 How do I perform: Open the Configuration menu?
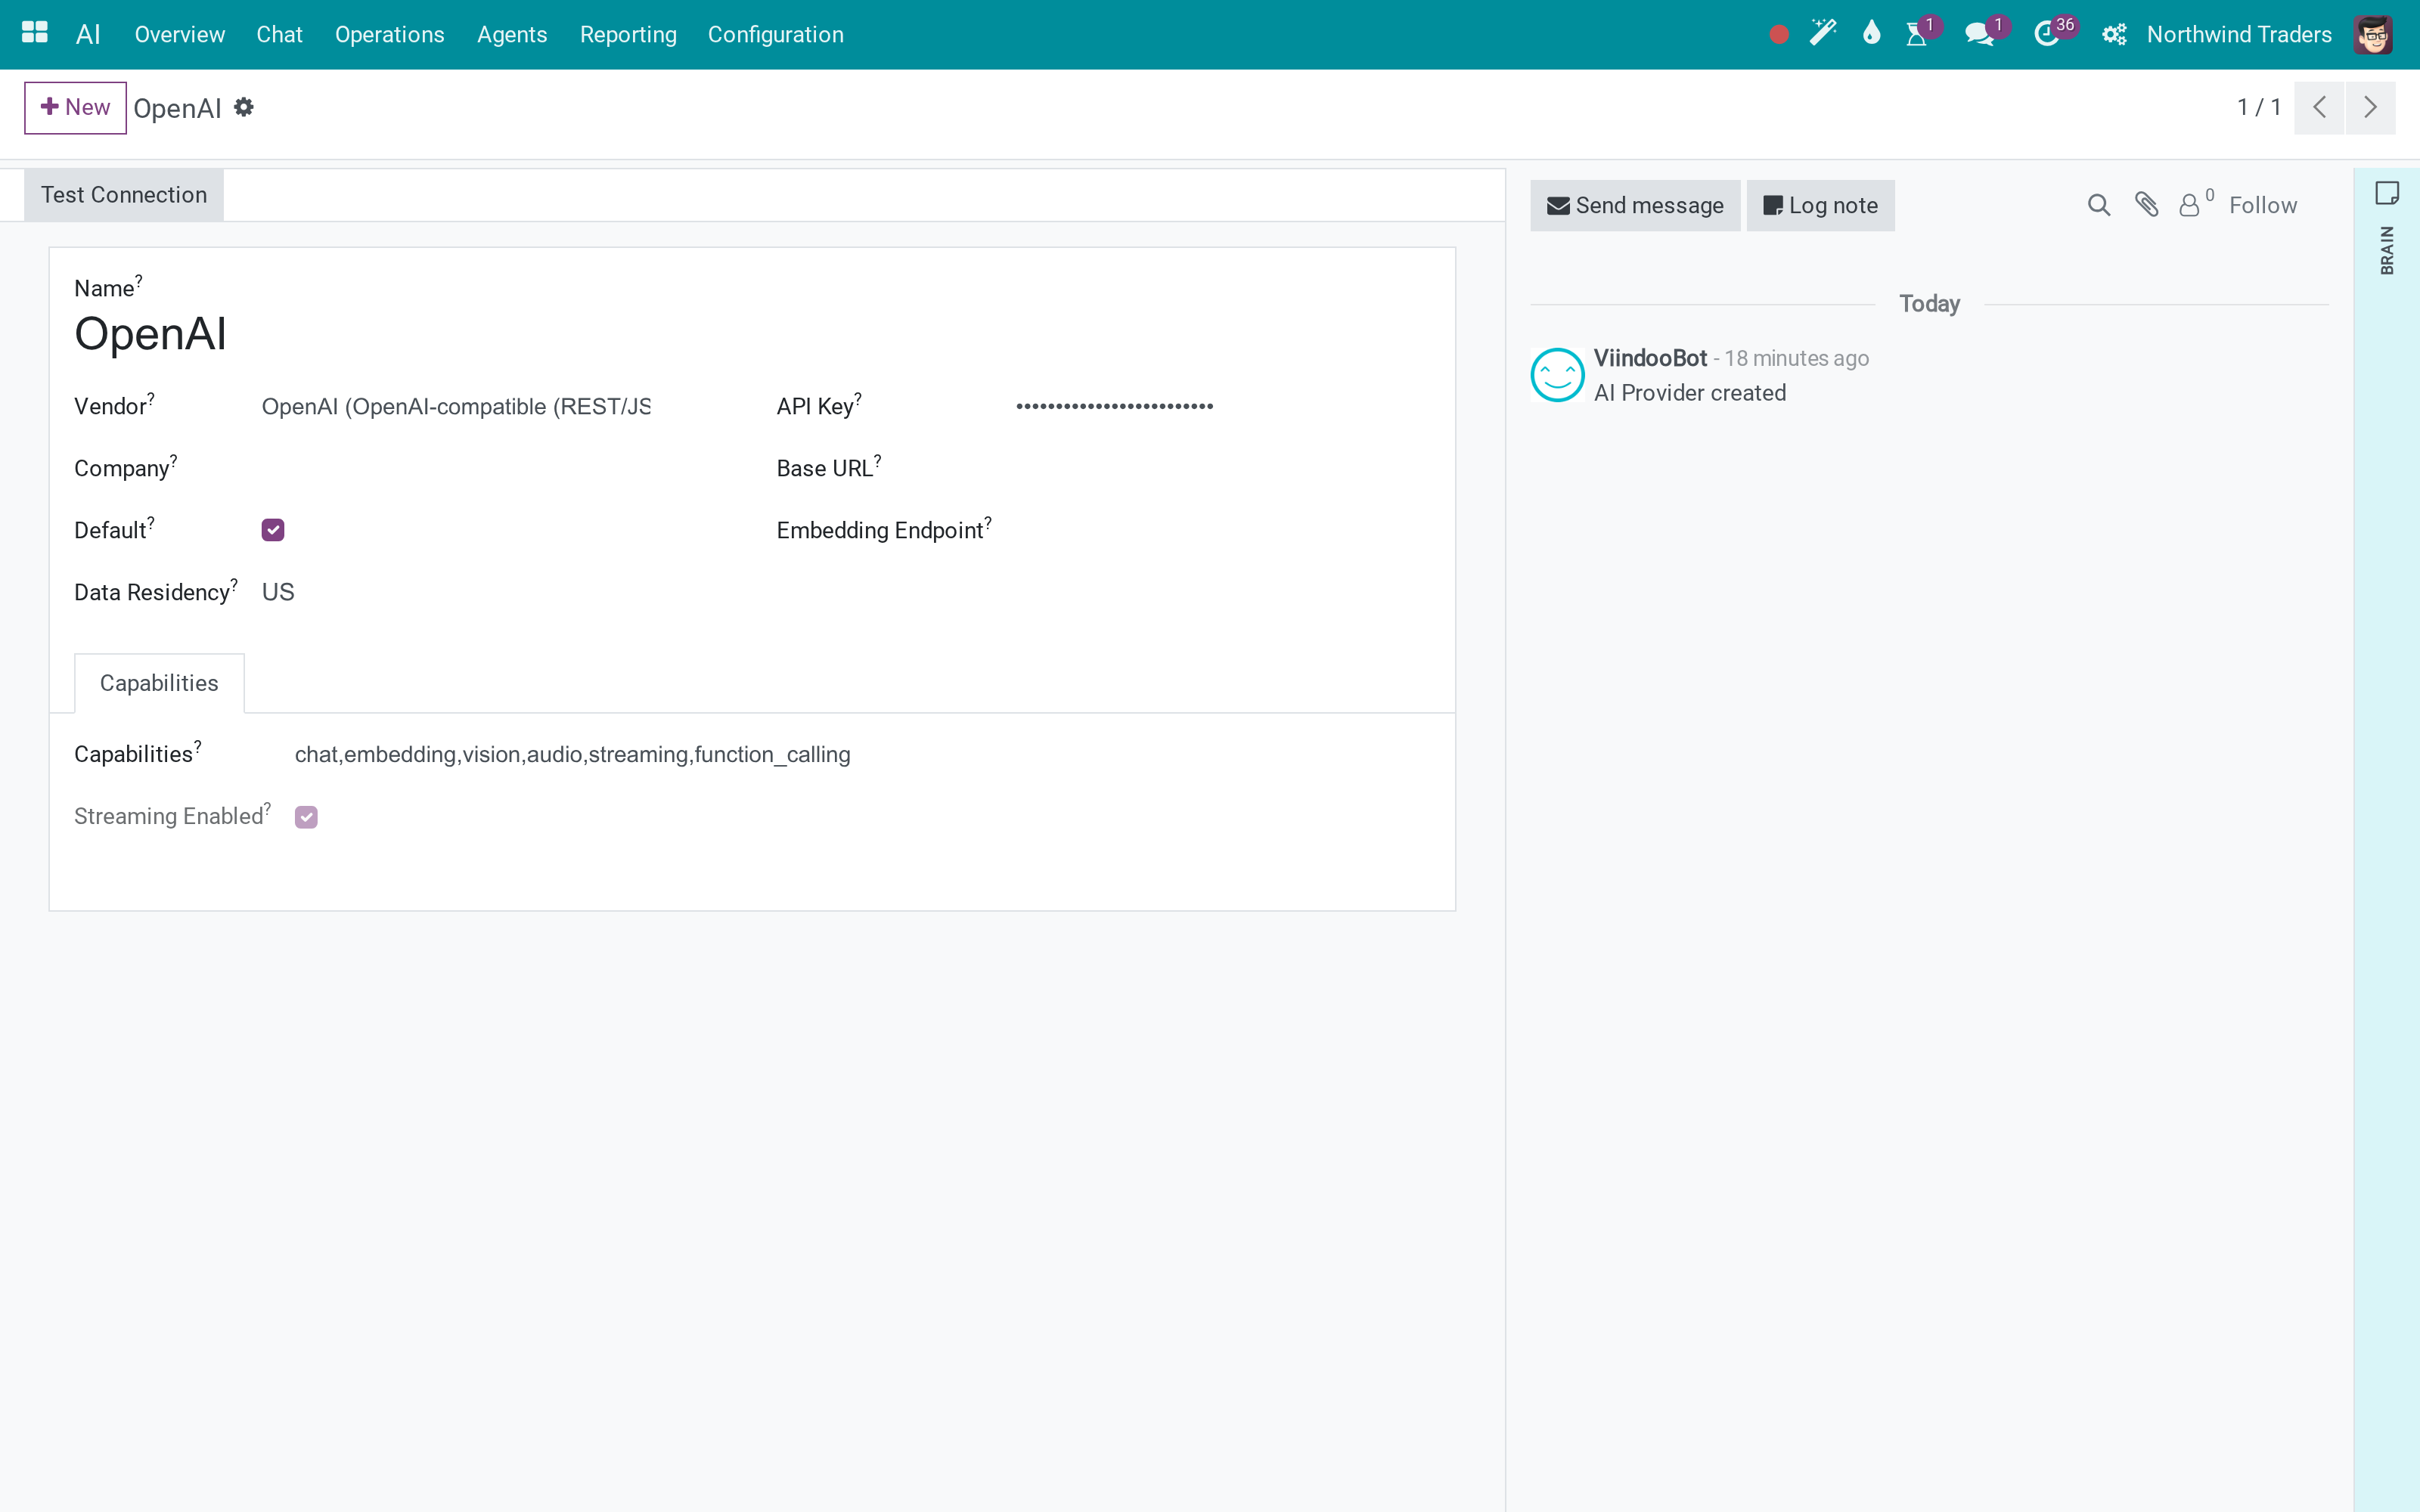pos(776,35)
